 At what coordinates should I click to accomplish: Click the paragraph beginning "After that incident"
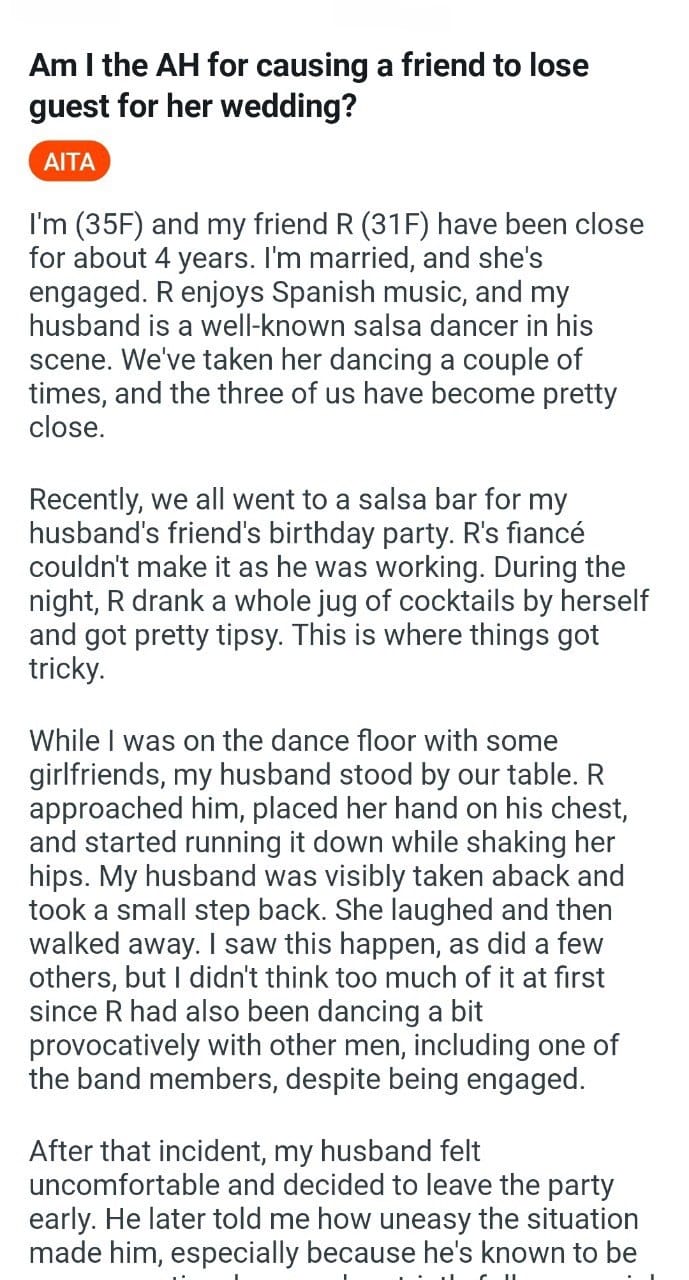(x=334, y=1206)
